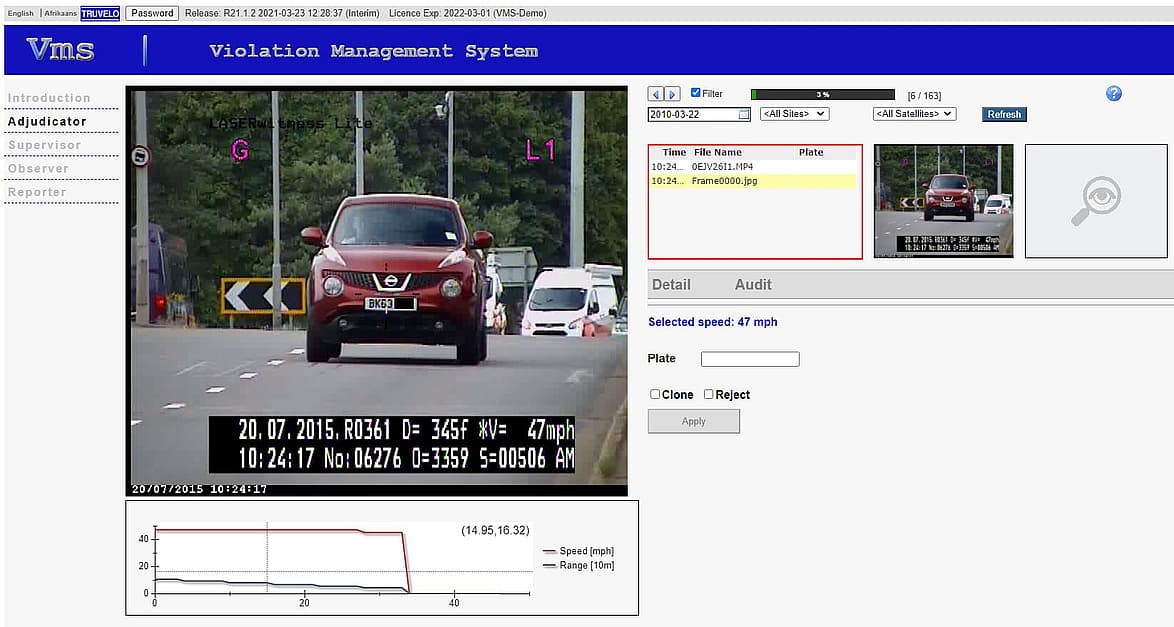Select 0EJV26I1.MP4 in the file list
The width and height of the screenshot is (1174, 627).
coord(722,166)
